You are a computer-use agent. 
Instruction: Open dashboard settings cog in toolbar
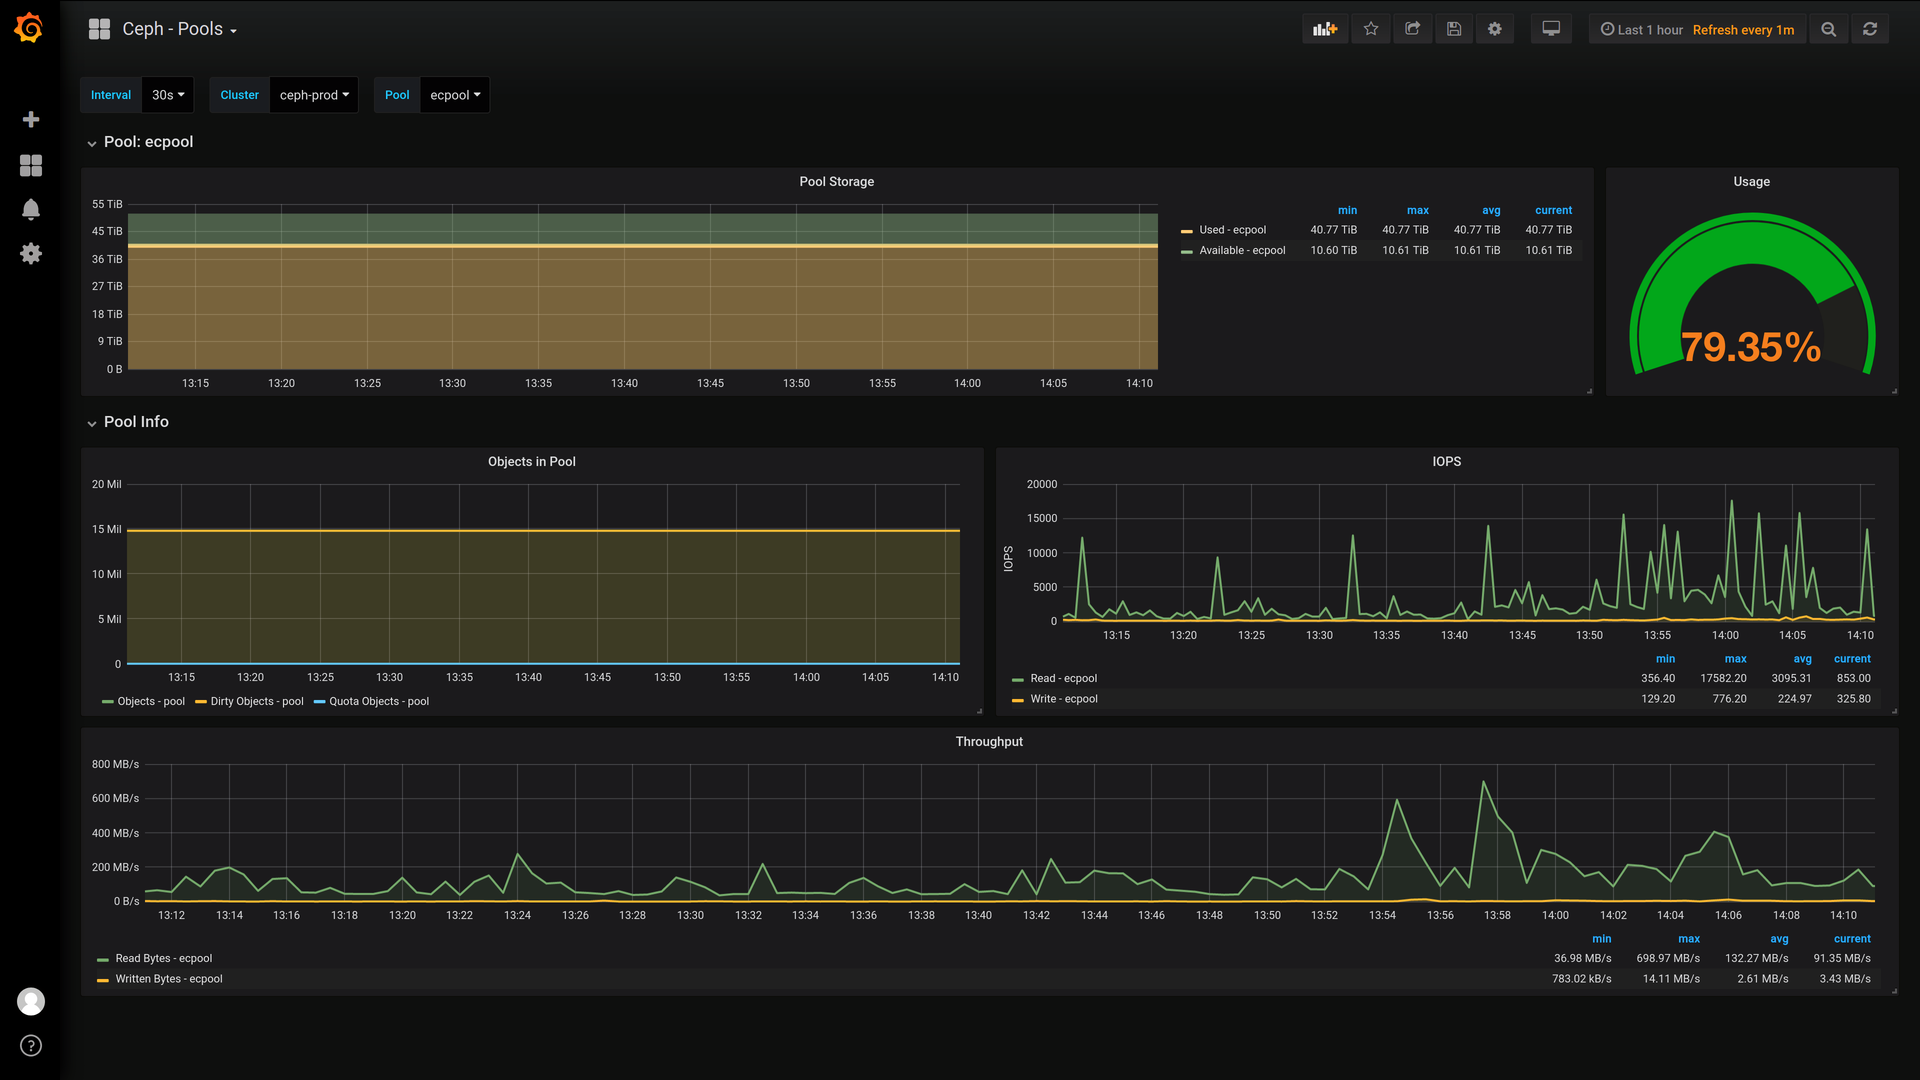point(1495,30)
